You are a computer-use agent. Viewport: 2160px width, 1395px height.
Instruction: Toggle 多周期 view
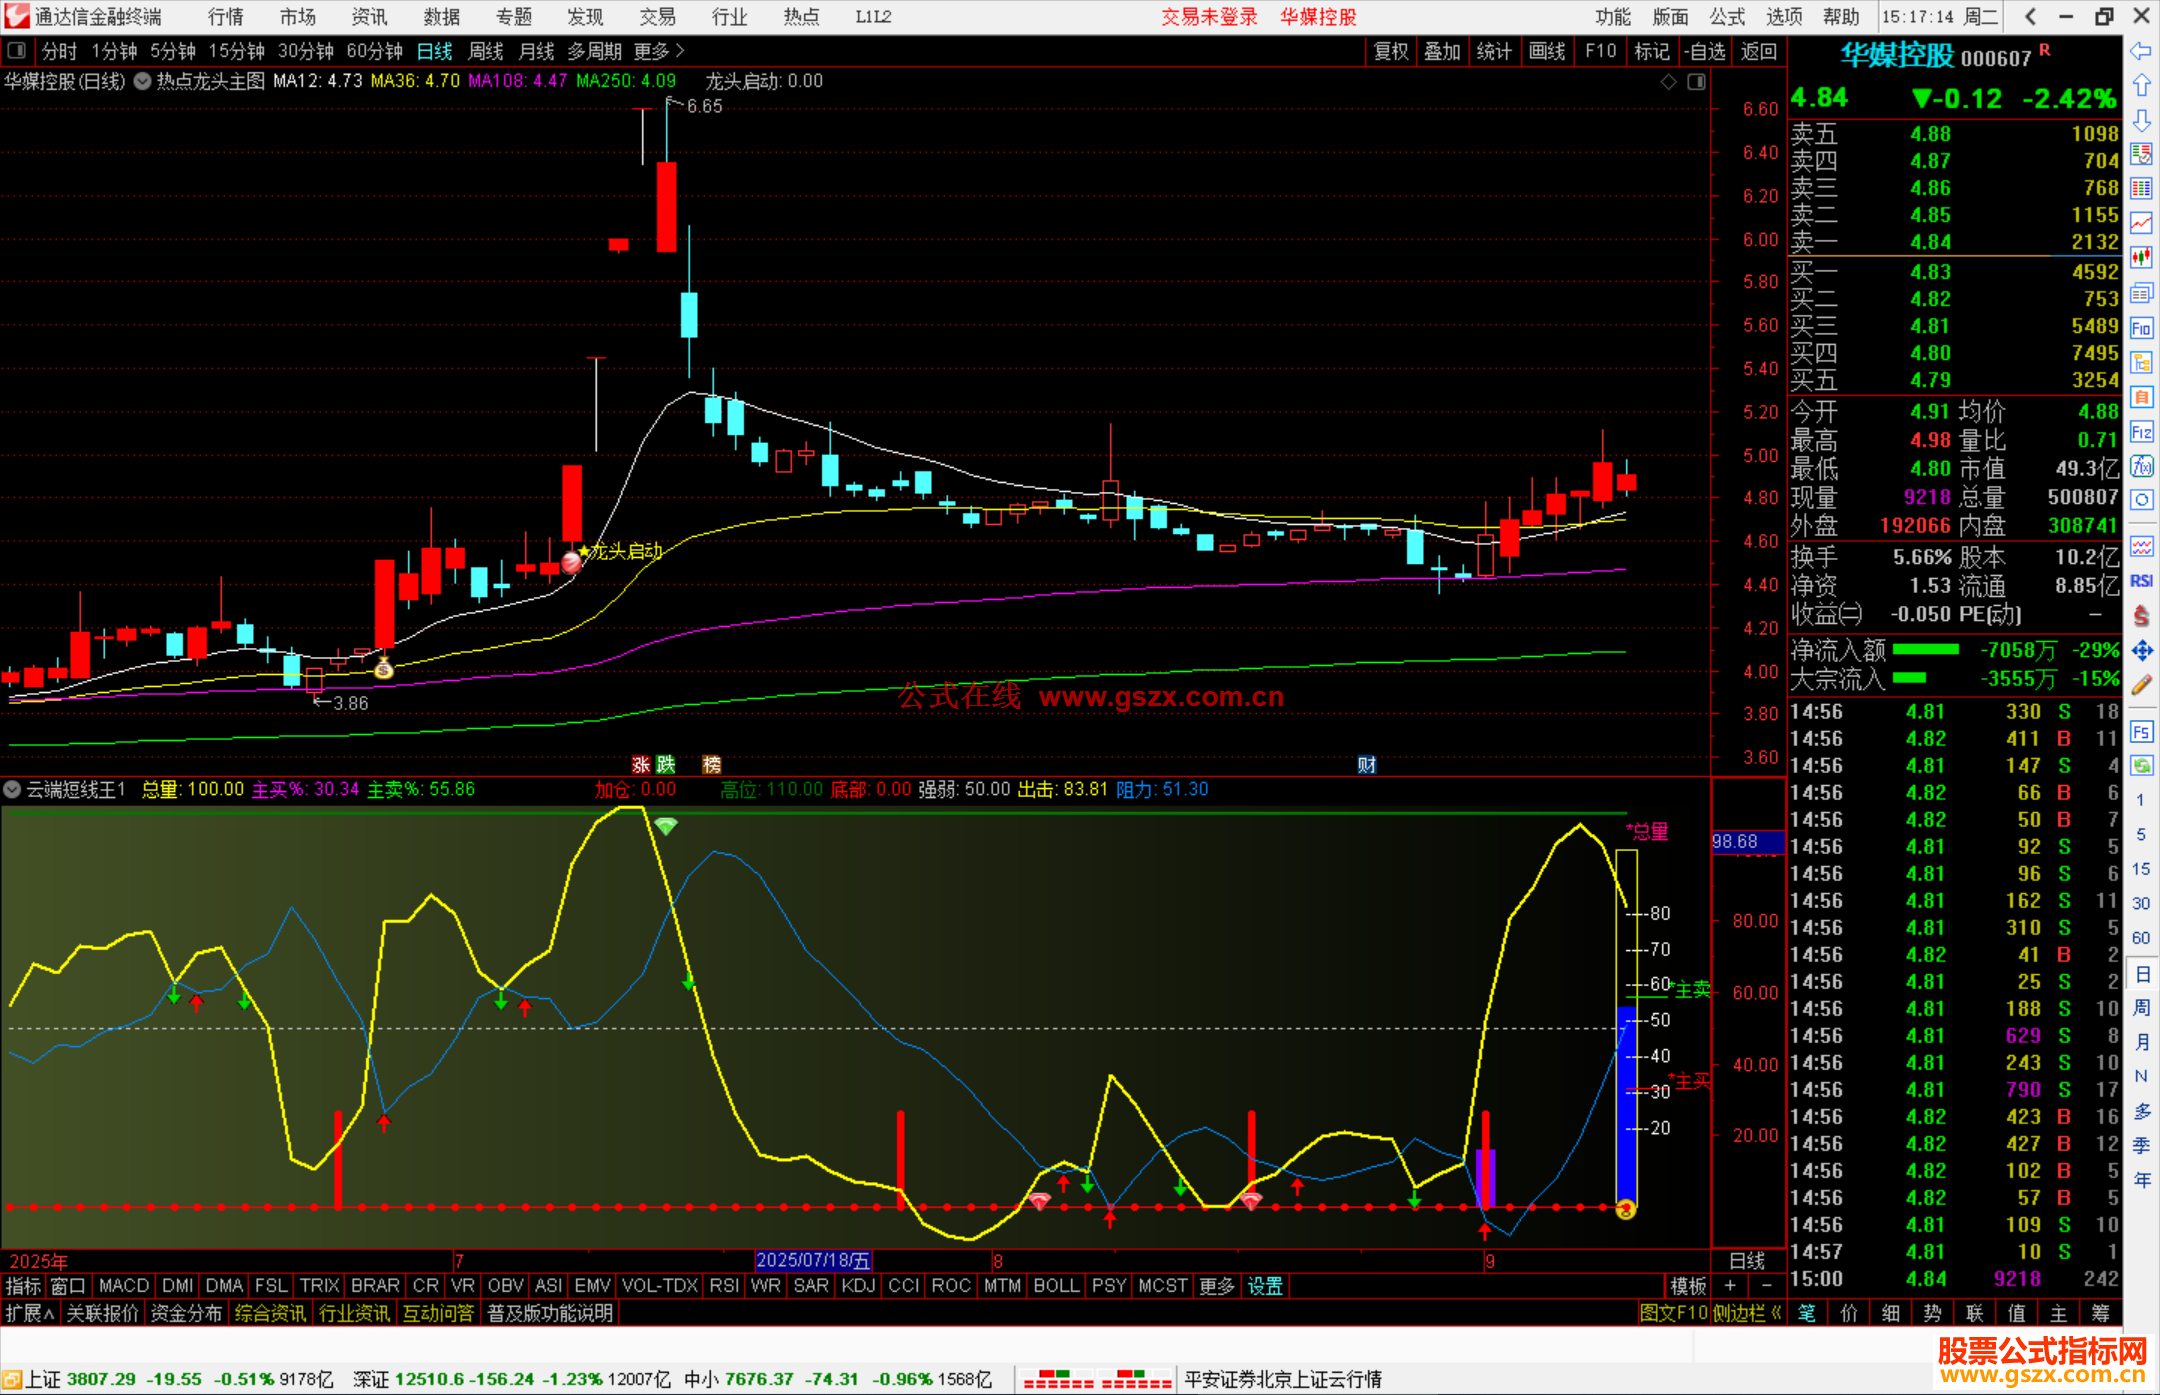point(595,51)
